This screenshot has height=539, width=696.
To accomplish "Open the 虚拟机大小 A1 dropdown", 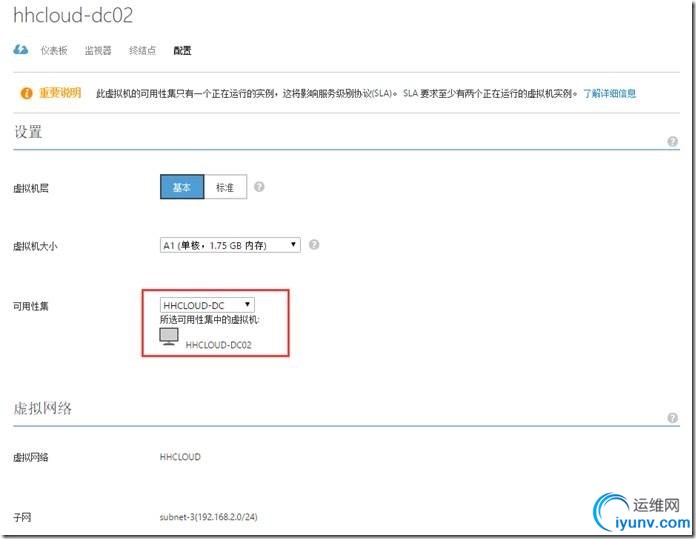I will pos(230,245).
